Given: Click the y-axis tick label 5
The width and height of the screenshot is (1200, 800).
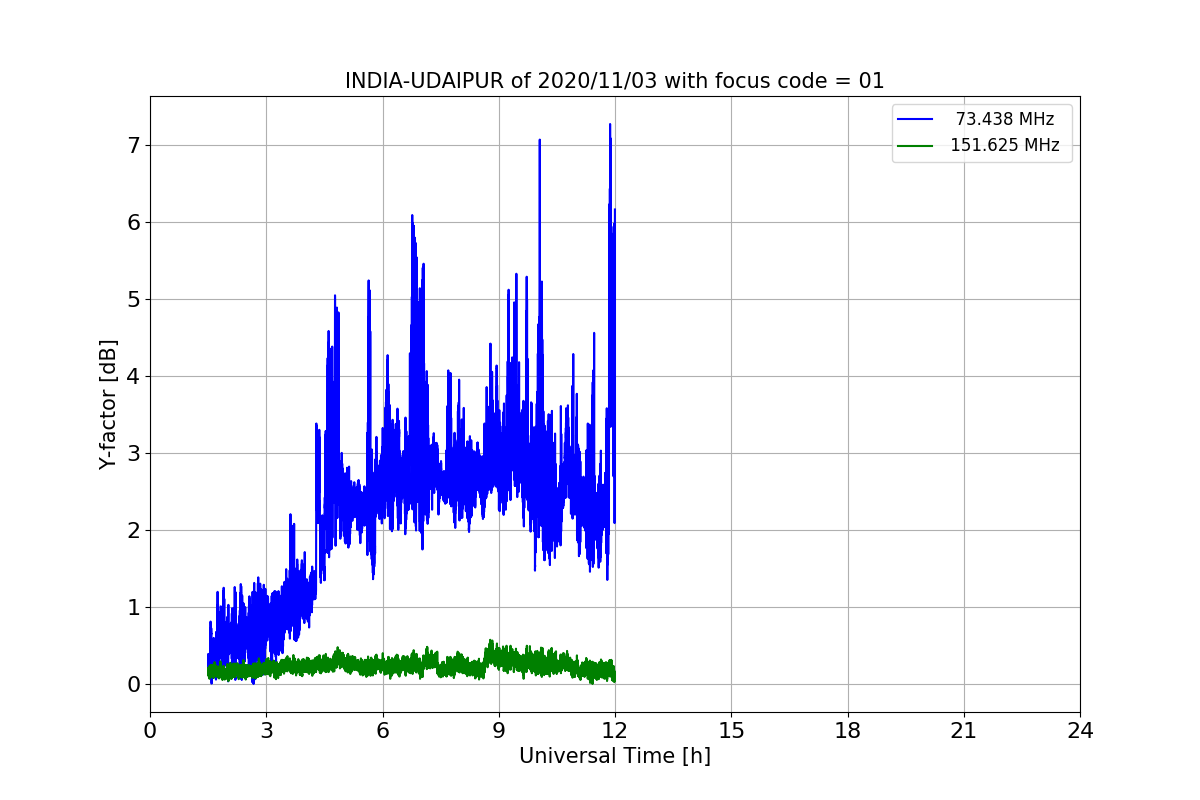Looking at the screenshot, I should pyautogui.click(x=134, y=300).
